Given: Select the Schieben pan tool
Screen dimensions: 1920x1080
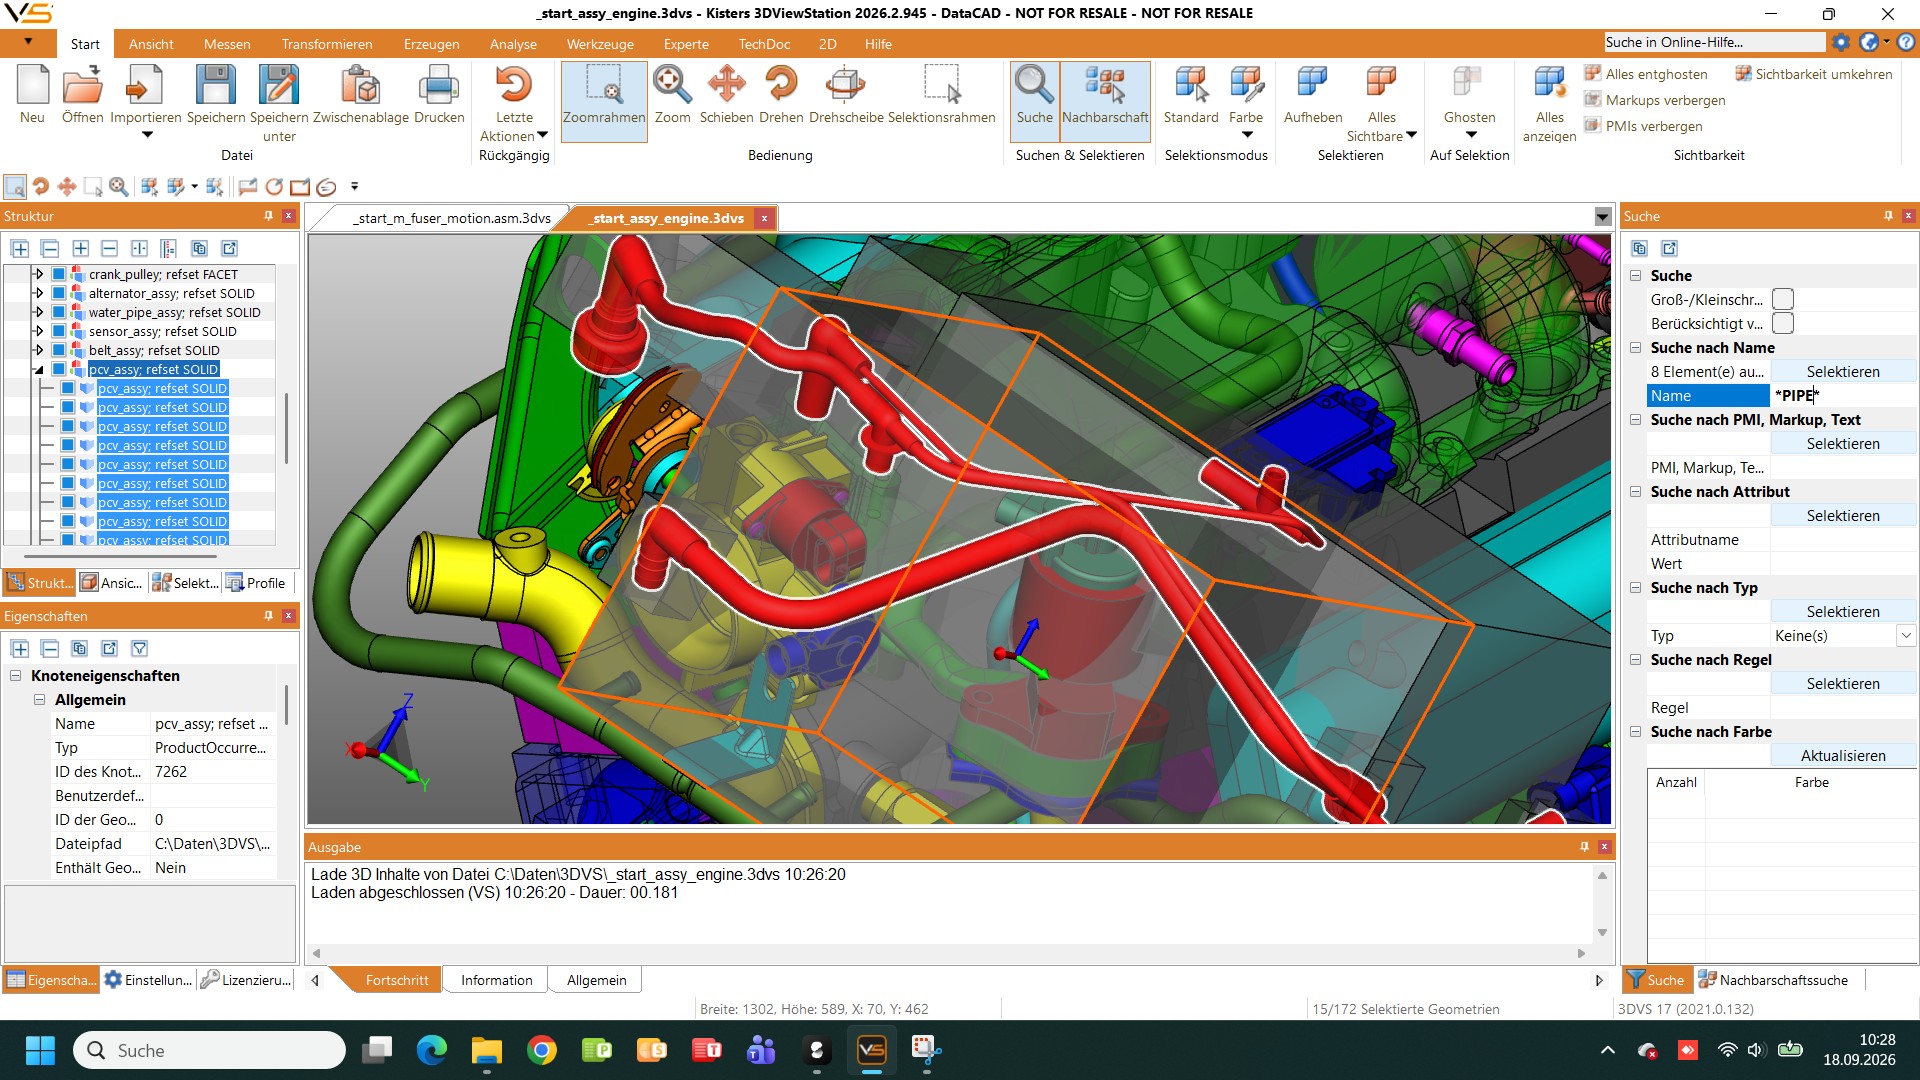Looking at the screenshot, I should click(x=727, y=85).
